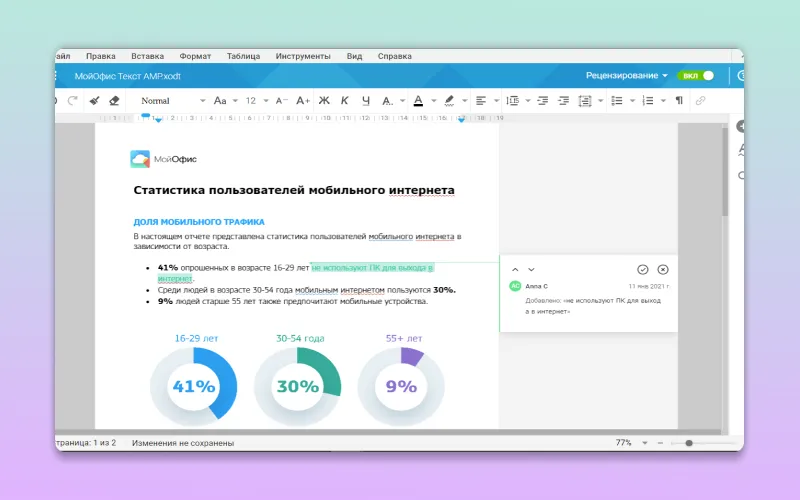Open the Справка menu
This screenshot has height=500, width=800.
click(394, 56)
